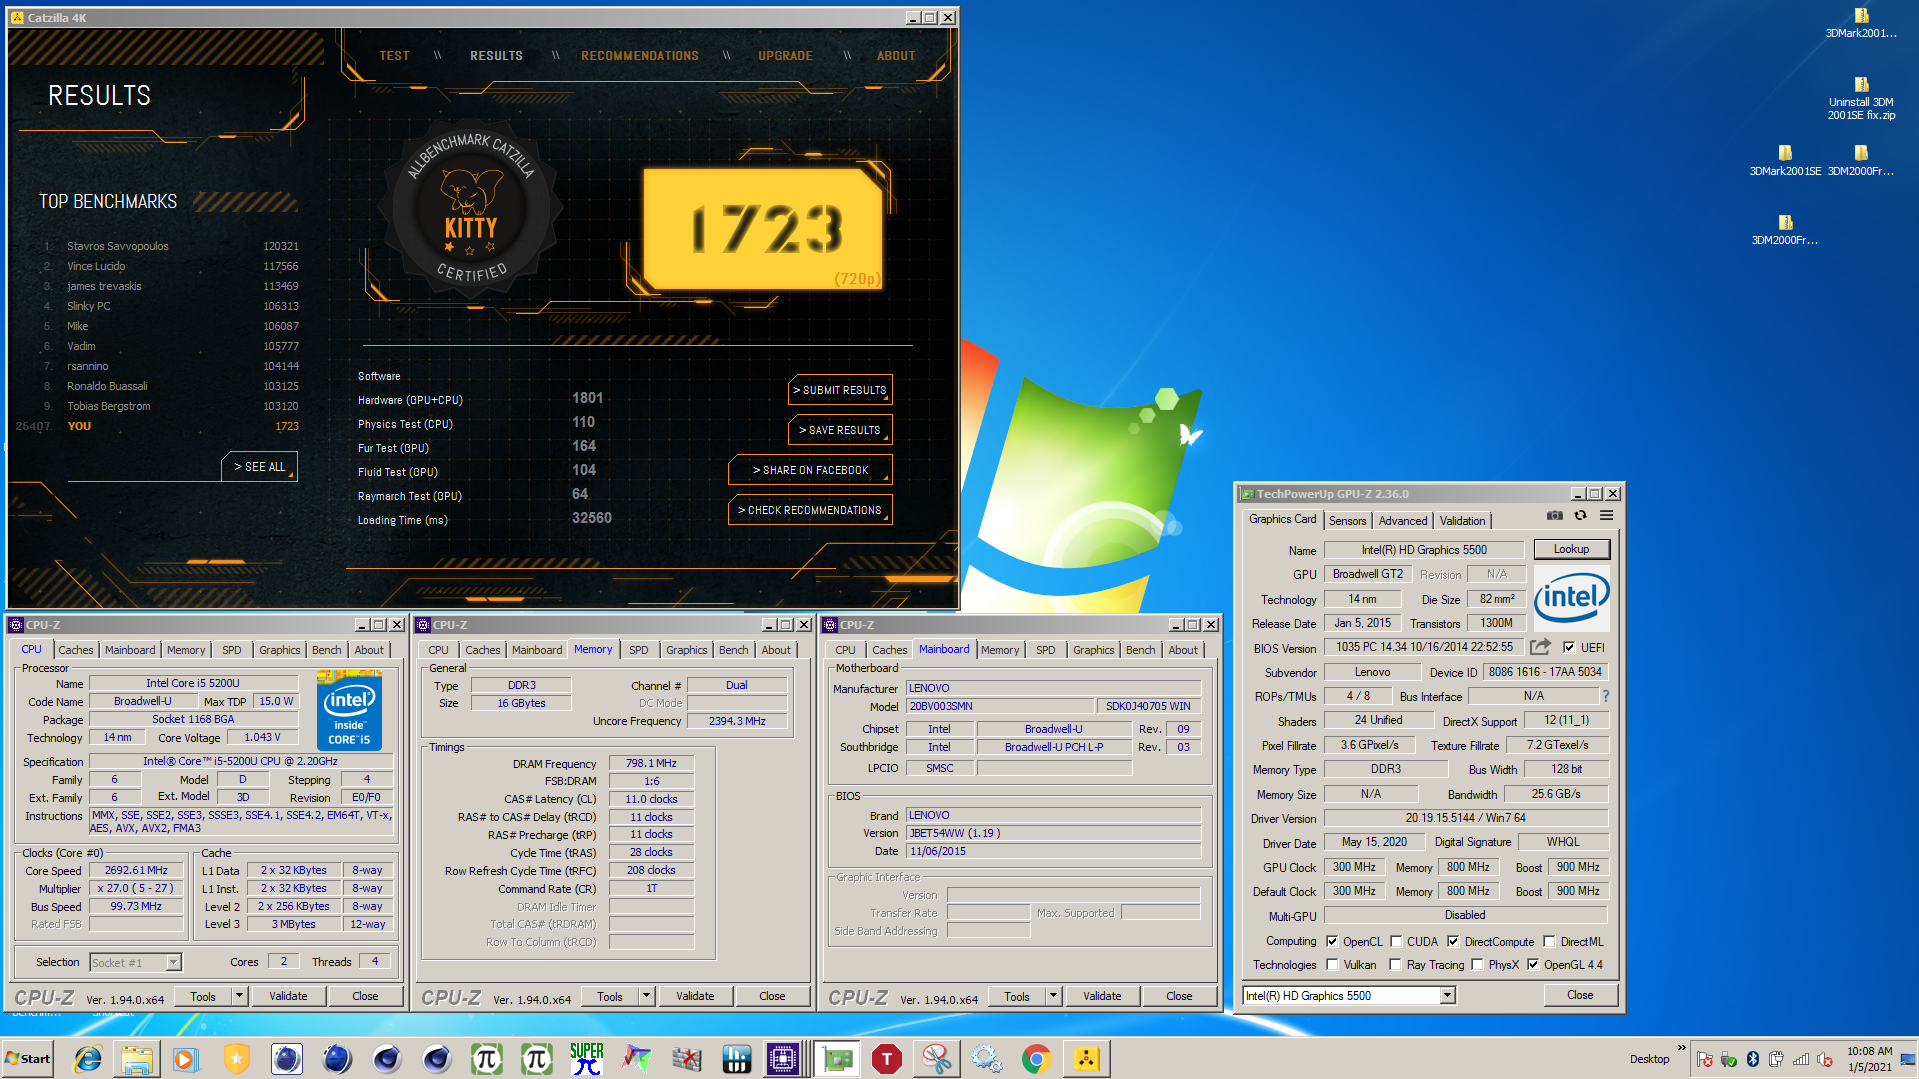Click the Windows Start button
The image size is (1919, 1079).
[x=28, y=1059]
